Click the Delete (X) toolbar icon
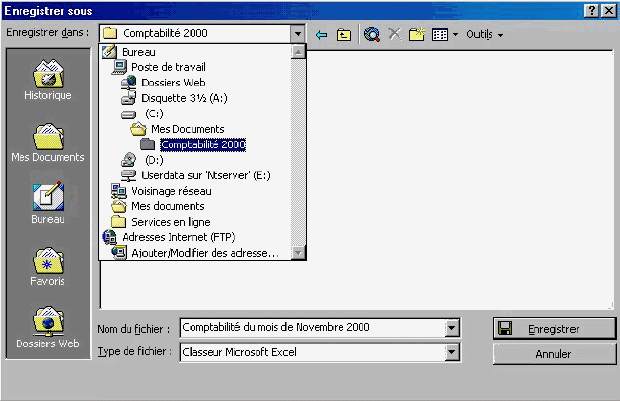The width and height of the screenshot is (620, 401). [x=394, y=34]
